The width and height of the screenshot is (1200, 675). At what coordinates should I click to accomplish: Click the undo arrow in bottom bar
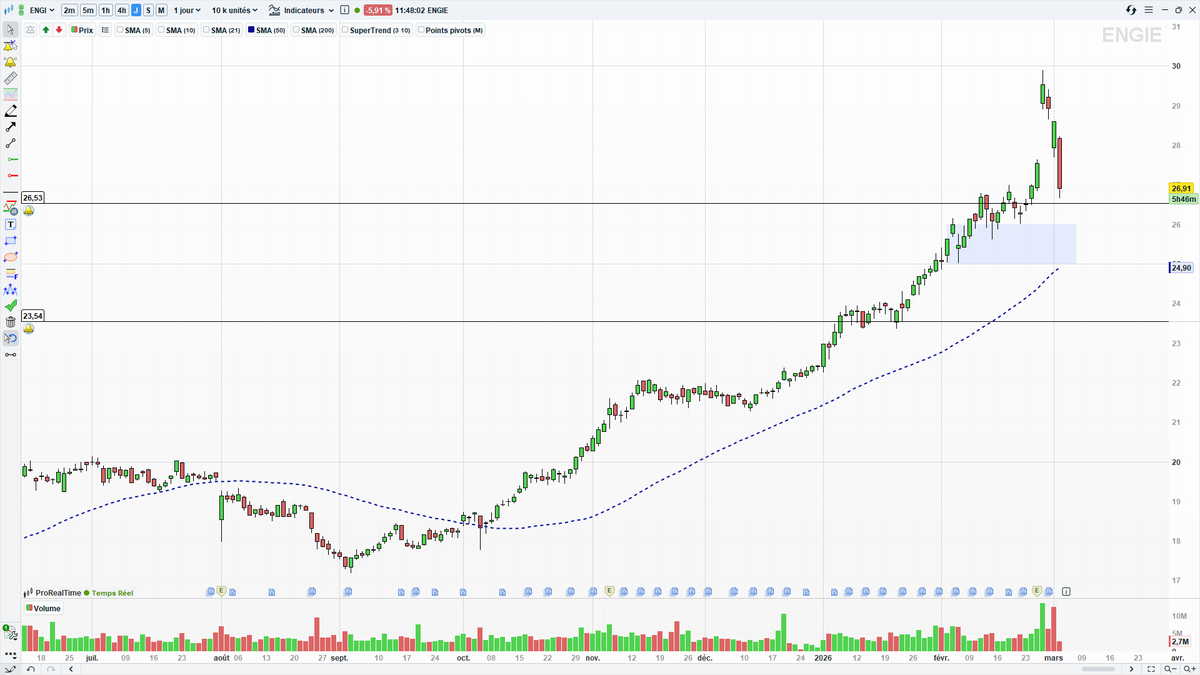click(x=31, y=669)
